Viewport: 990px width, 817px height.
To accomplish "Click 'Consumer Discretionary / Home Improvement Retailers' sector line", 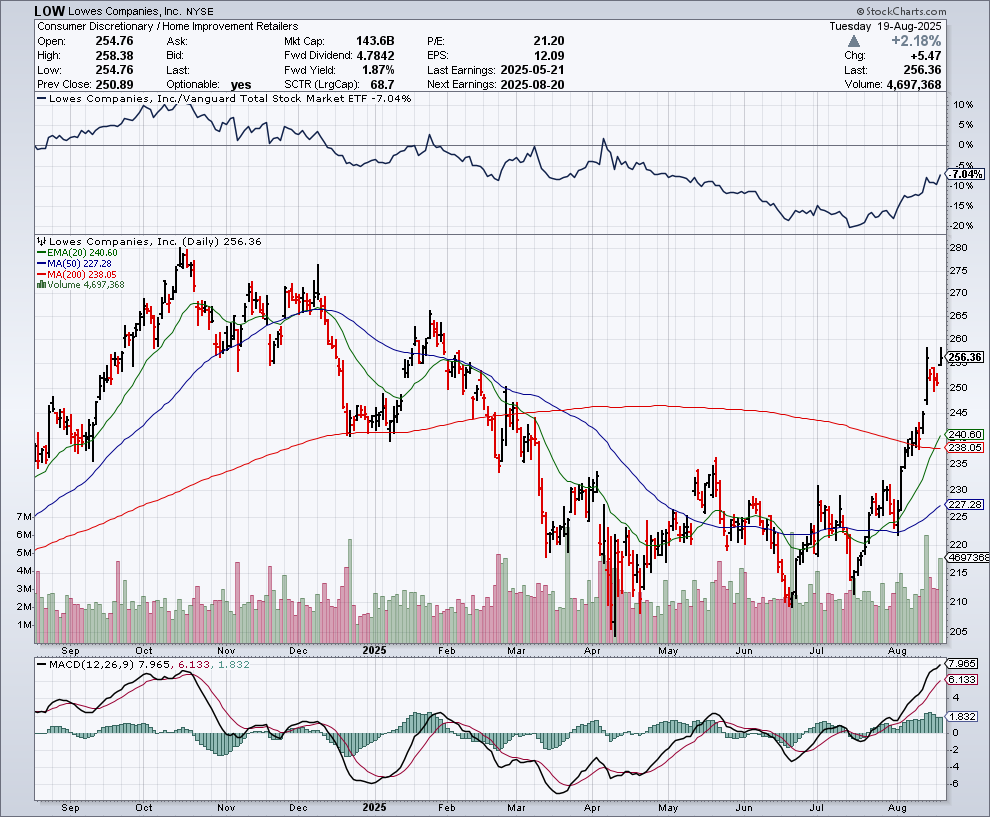I will [x=167, y=27].
